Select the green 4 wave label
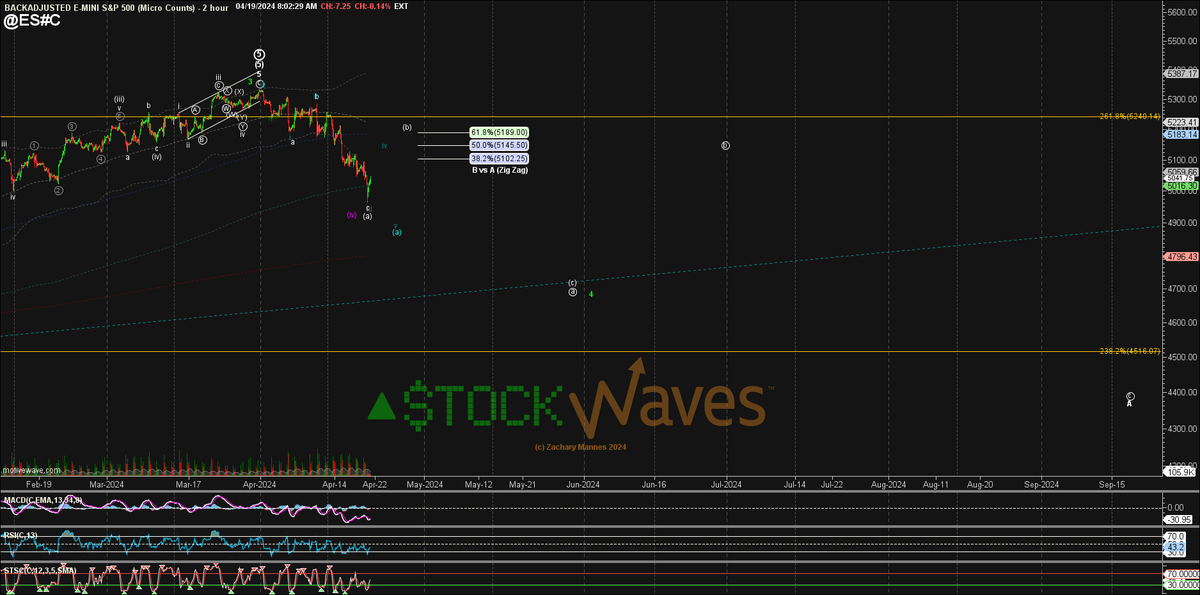 pos(591,294)
